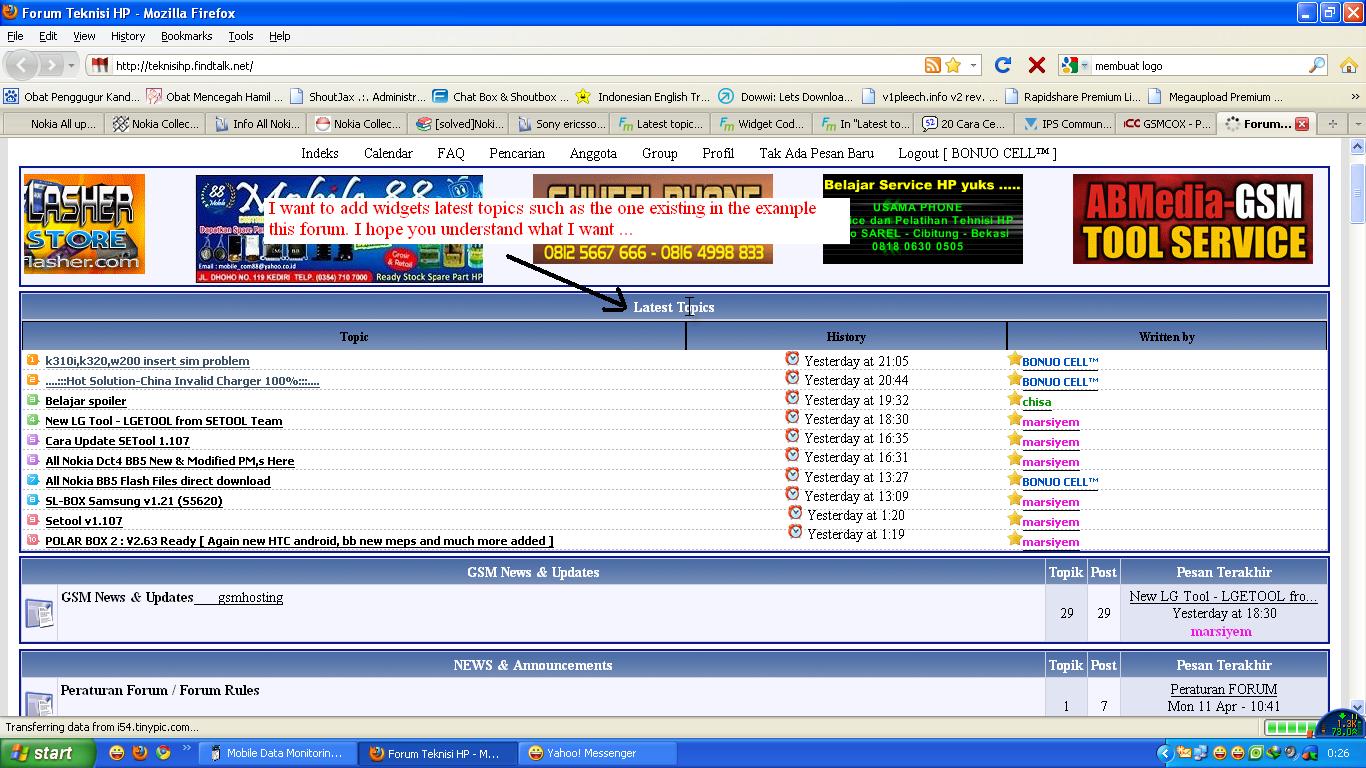
Task: Expand the bookmarks toolbar overflow chevron
Action: point(1355,97)
